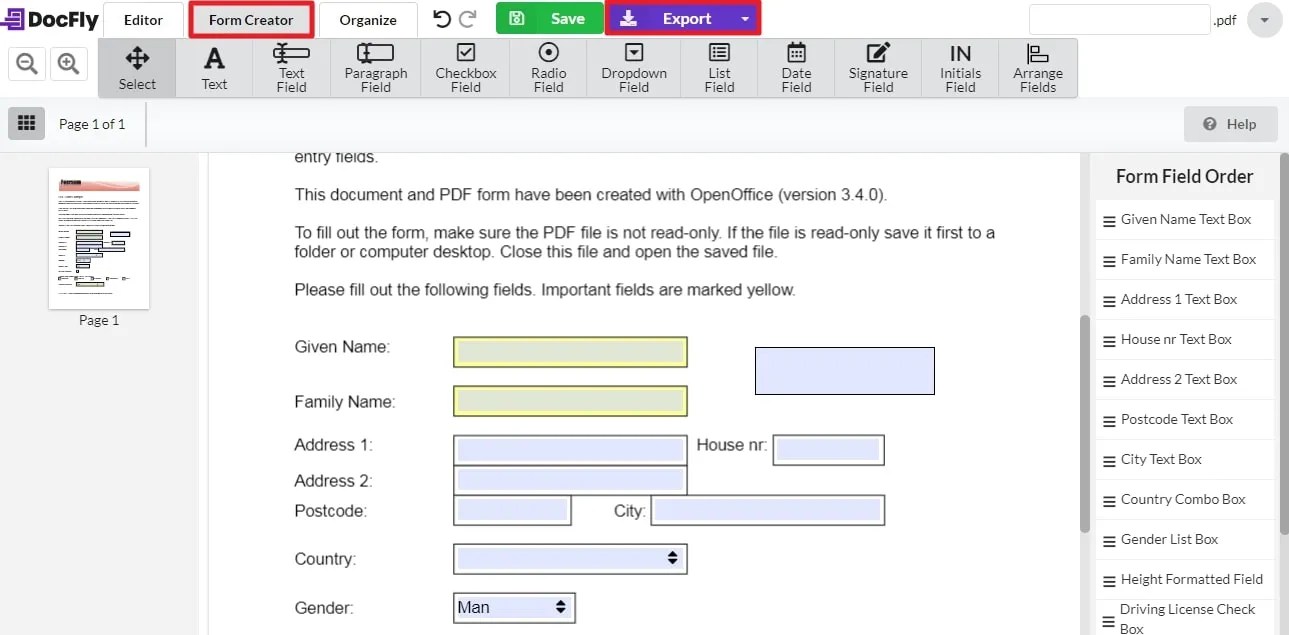The height and width of the screenshot is (635, 1289).
Task: Select the Radio Field tool
Action: [x=547, y=67]
